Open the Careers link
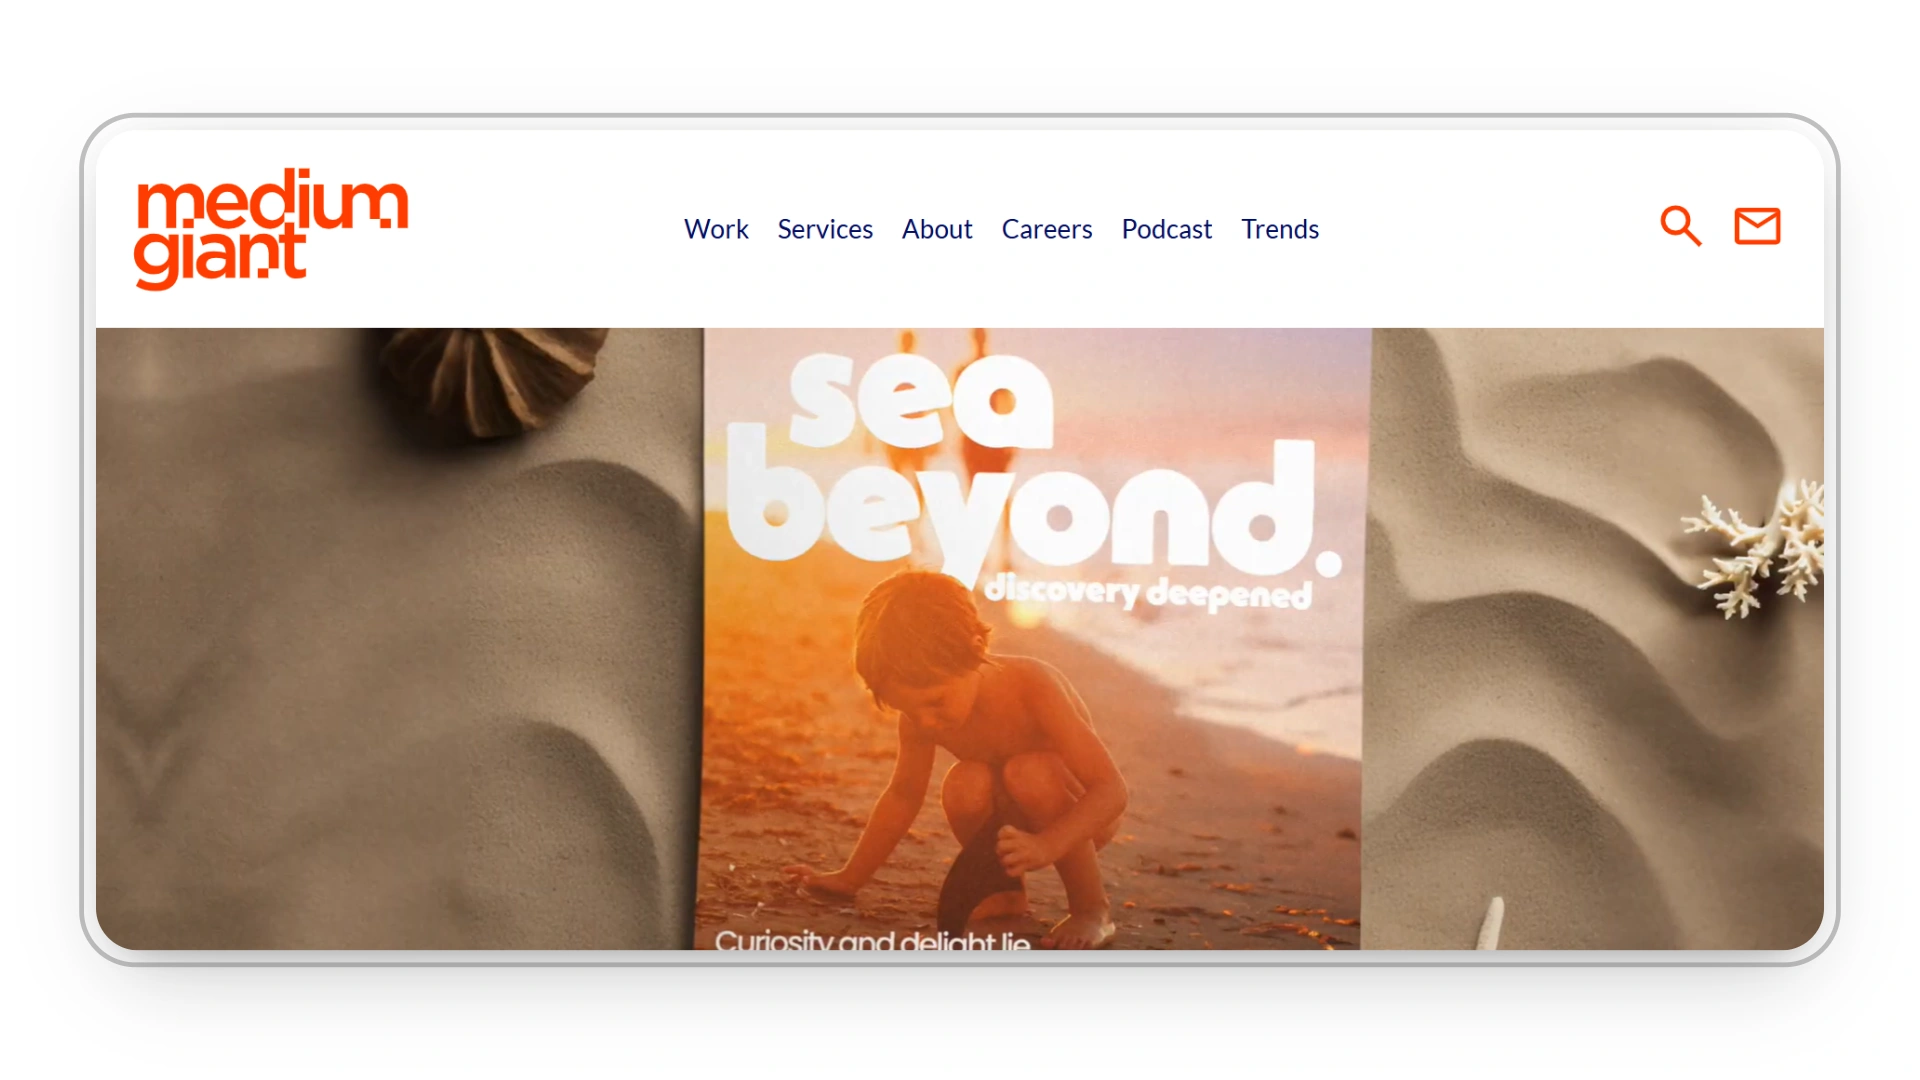This screenshot has height=1080, width=1920. 1047,229
